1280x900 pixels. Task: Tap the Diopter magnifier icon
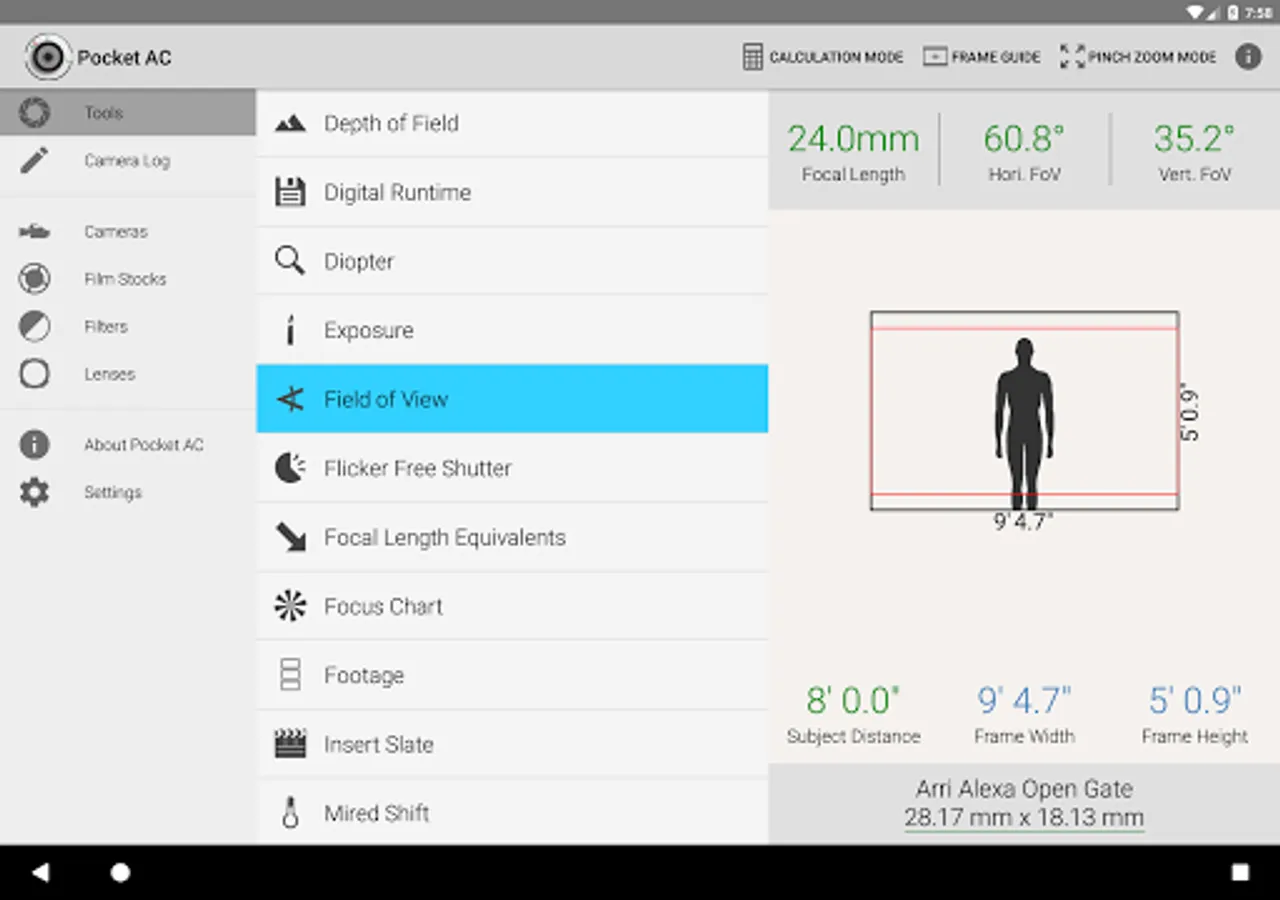tap(290, 261)
